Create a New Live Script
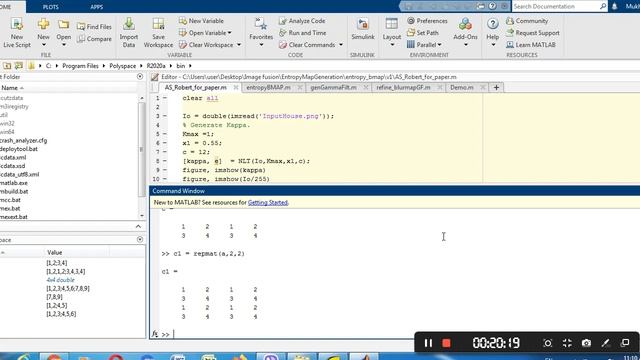 click(x=17, y=33)
